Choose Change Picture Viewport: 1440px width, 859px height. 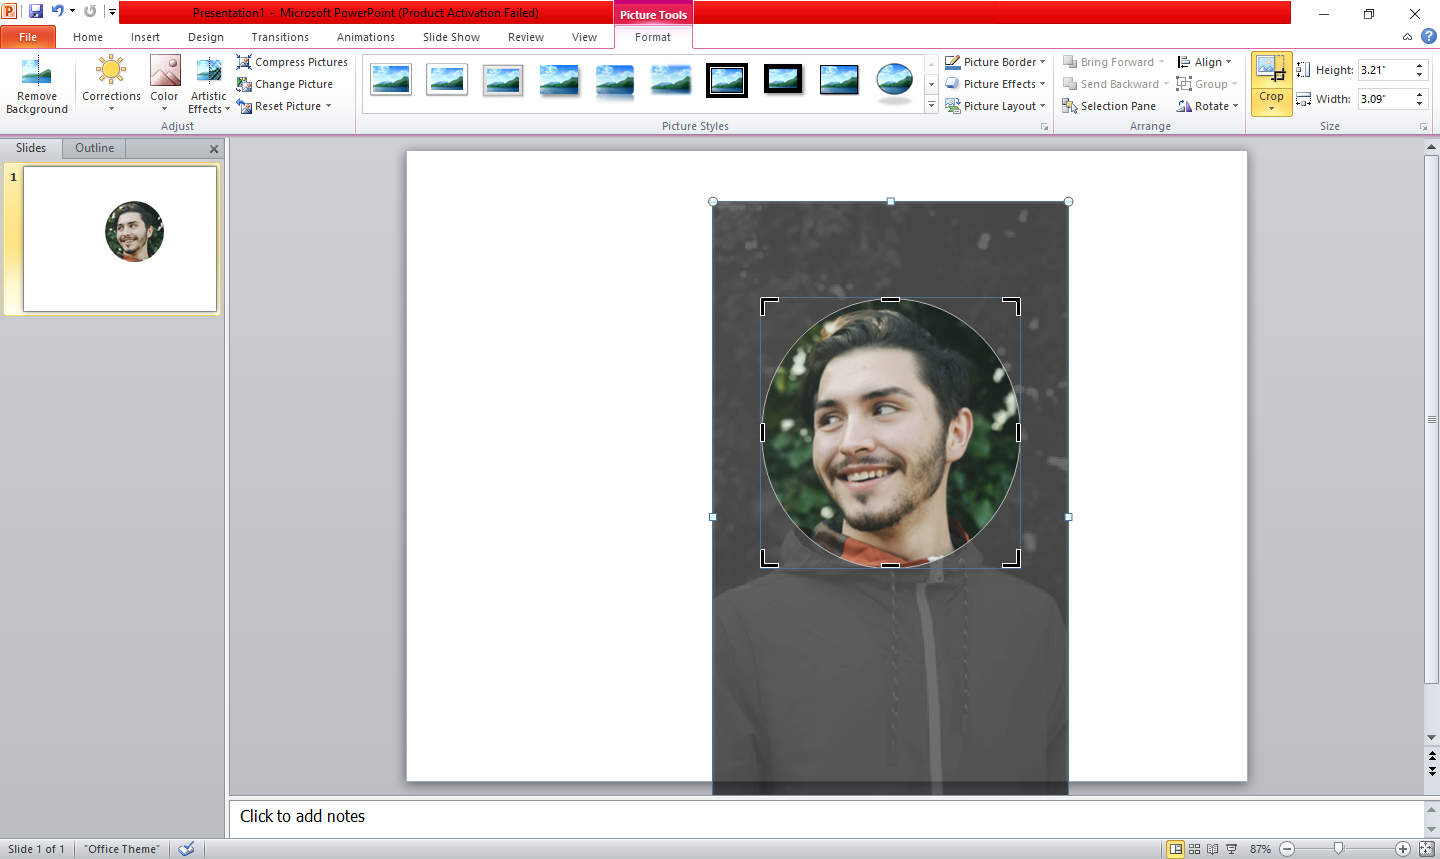tap(285, 84)
